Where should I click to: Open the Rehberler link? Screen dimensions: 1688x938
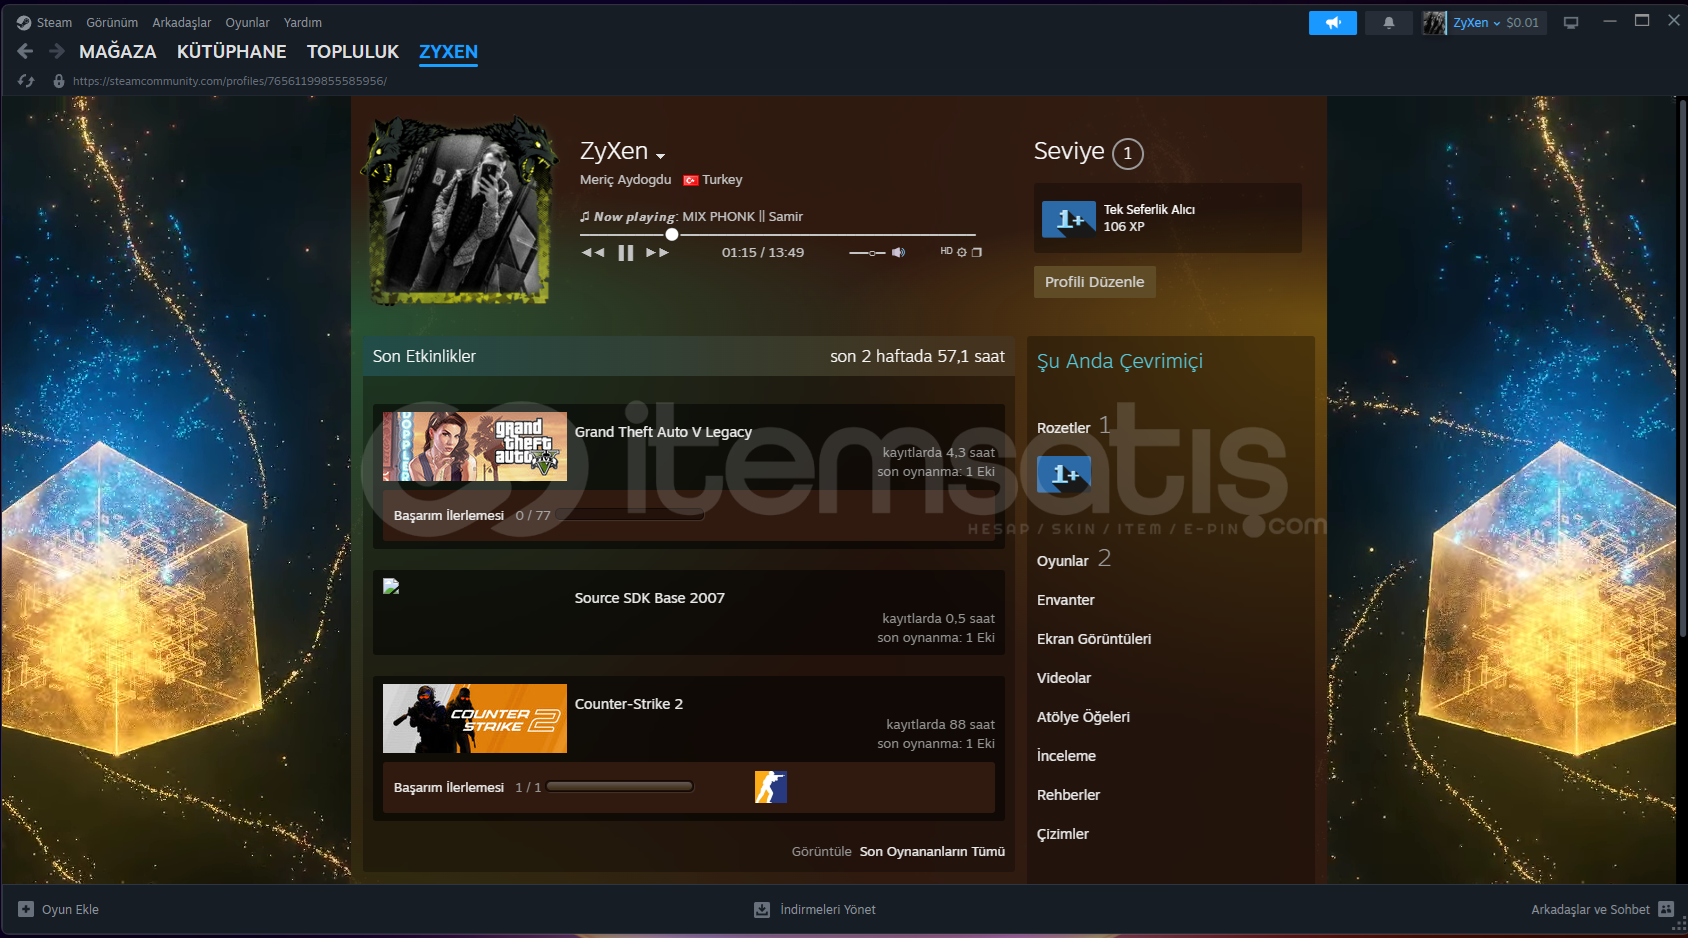coord(1069,795)
